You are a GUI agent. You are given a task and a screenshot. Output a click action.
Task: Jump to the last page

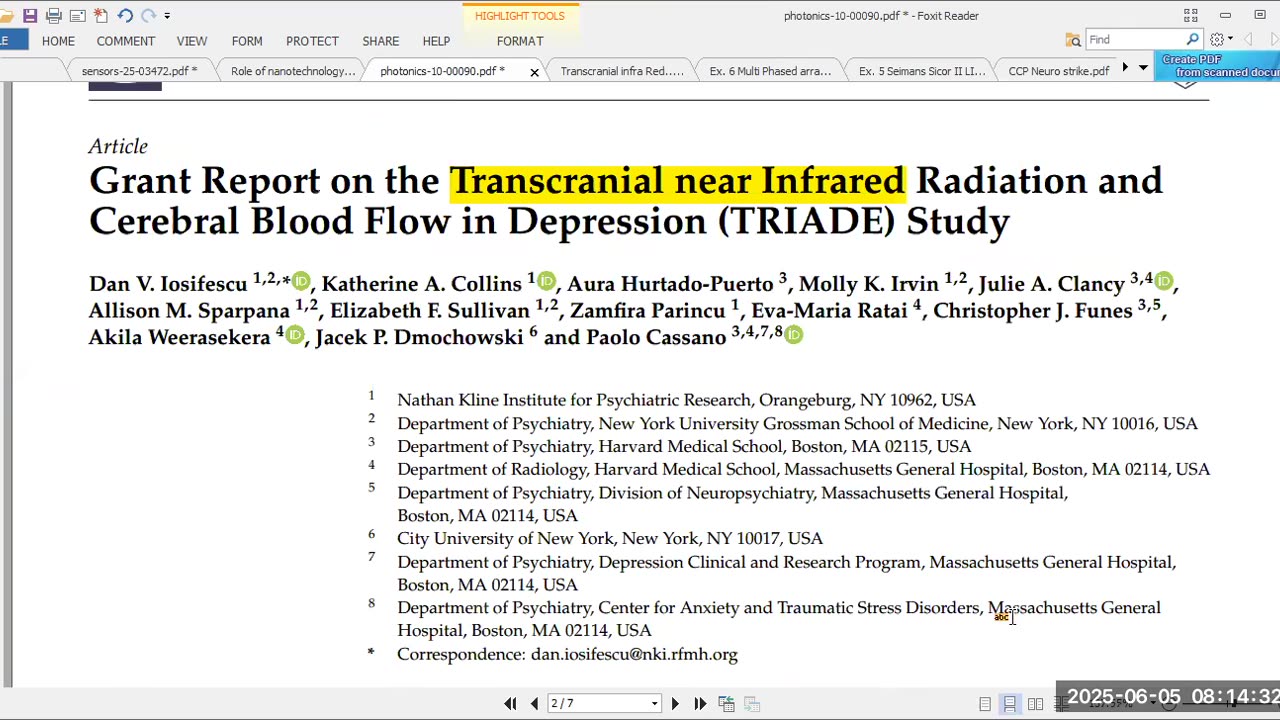(700, 704)
